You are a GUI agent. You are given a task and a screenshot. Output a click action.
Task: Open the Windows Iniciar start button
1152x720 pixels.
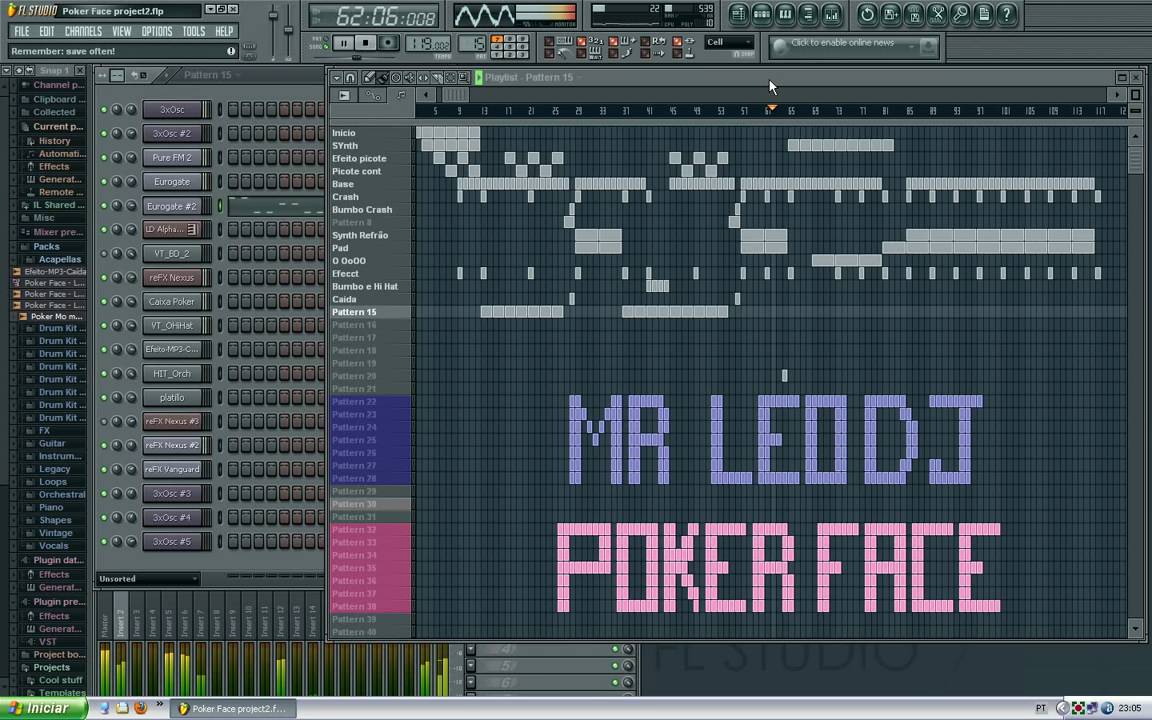[43, 708]
